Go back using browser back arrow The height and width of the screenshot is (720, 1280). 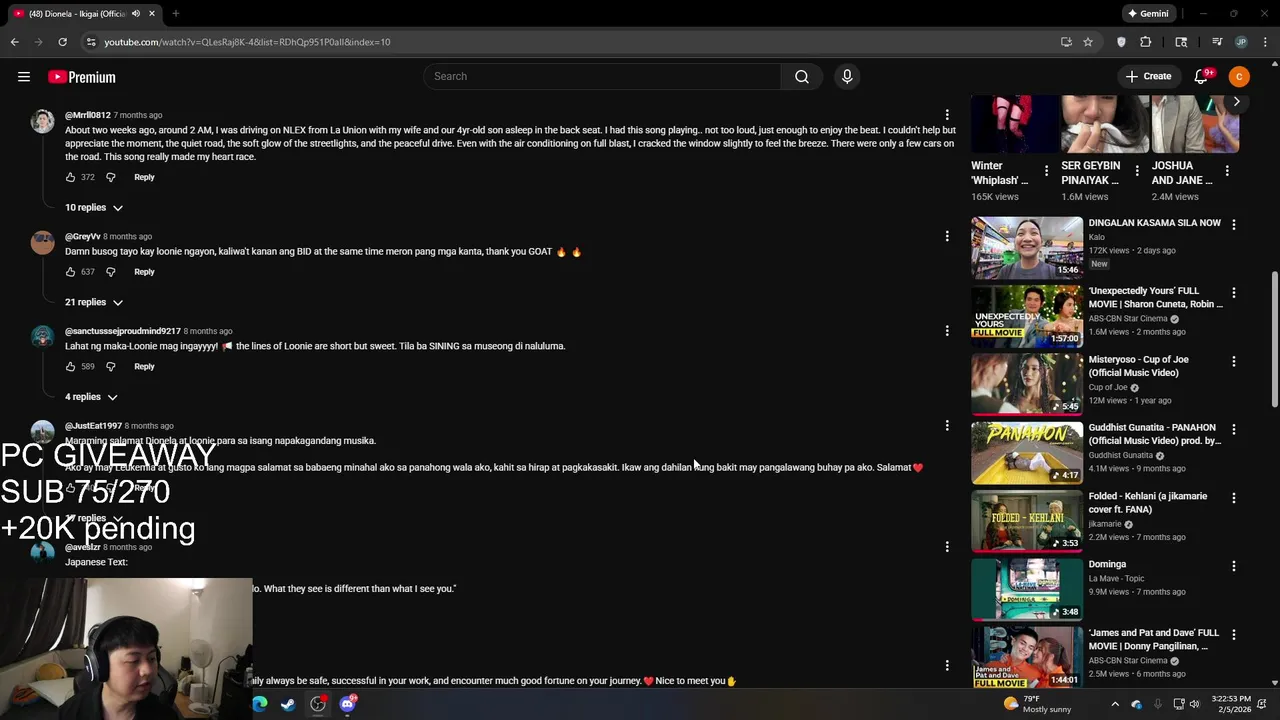click(x=14, y=42)
